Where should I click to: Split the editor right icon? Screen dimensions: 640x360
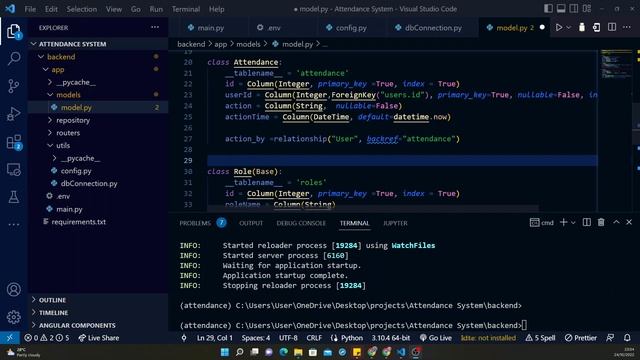[x=612, y=27]
